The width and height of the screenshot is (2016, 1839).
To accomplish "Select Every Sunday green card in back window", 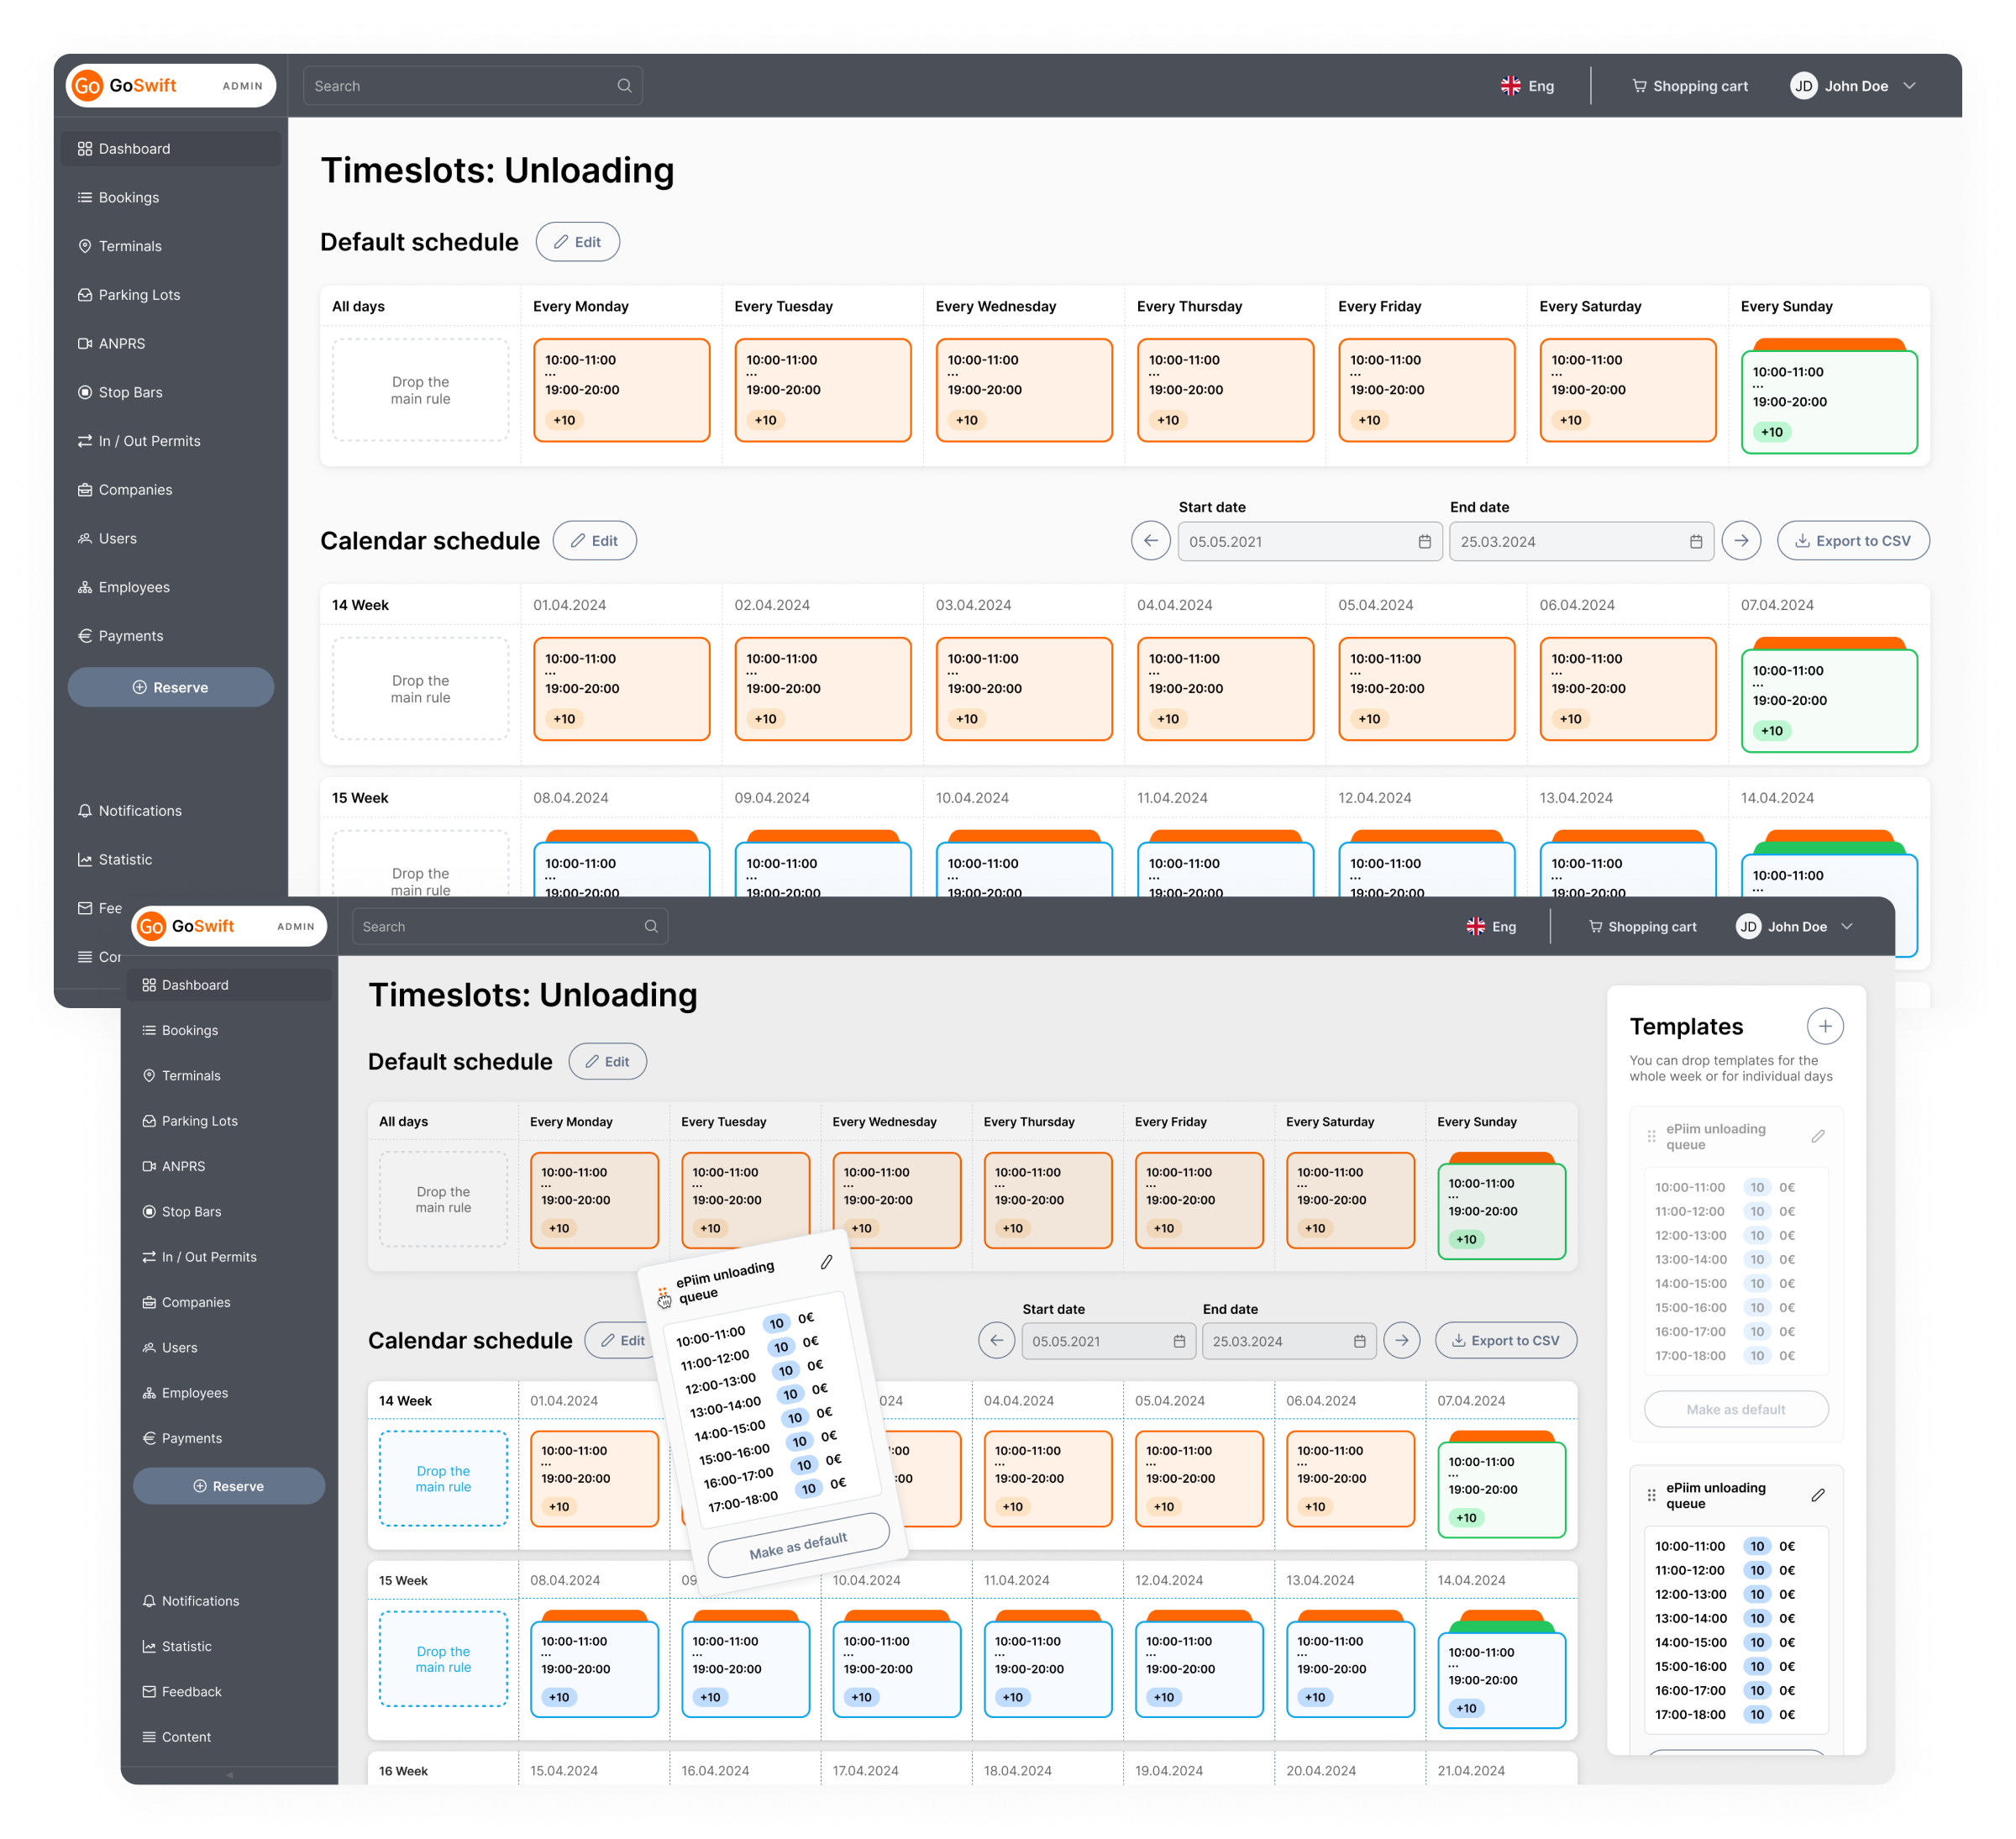I will point(1829,402).
